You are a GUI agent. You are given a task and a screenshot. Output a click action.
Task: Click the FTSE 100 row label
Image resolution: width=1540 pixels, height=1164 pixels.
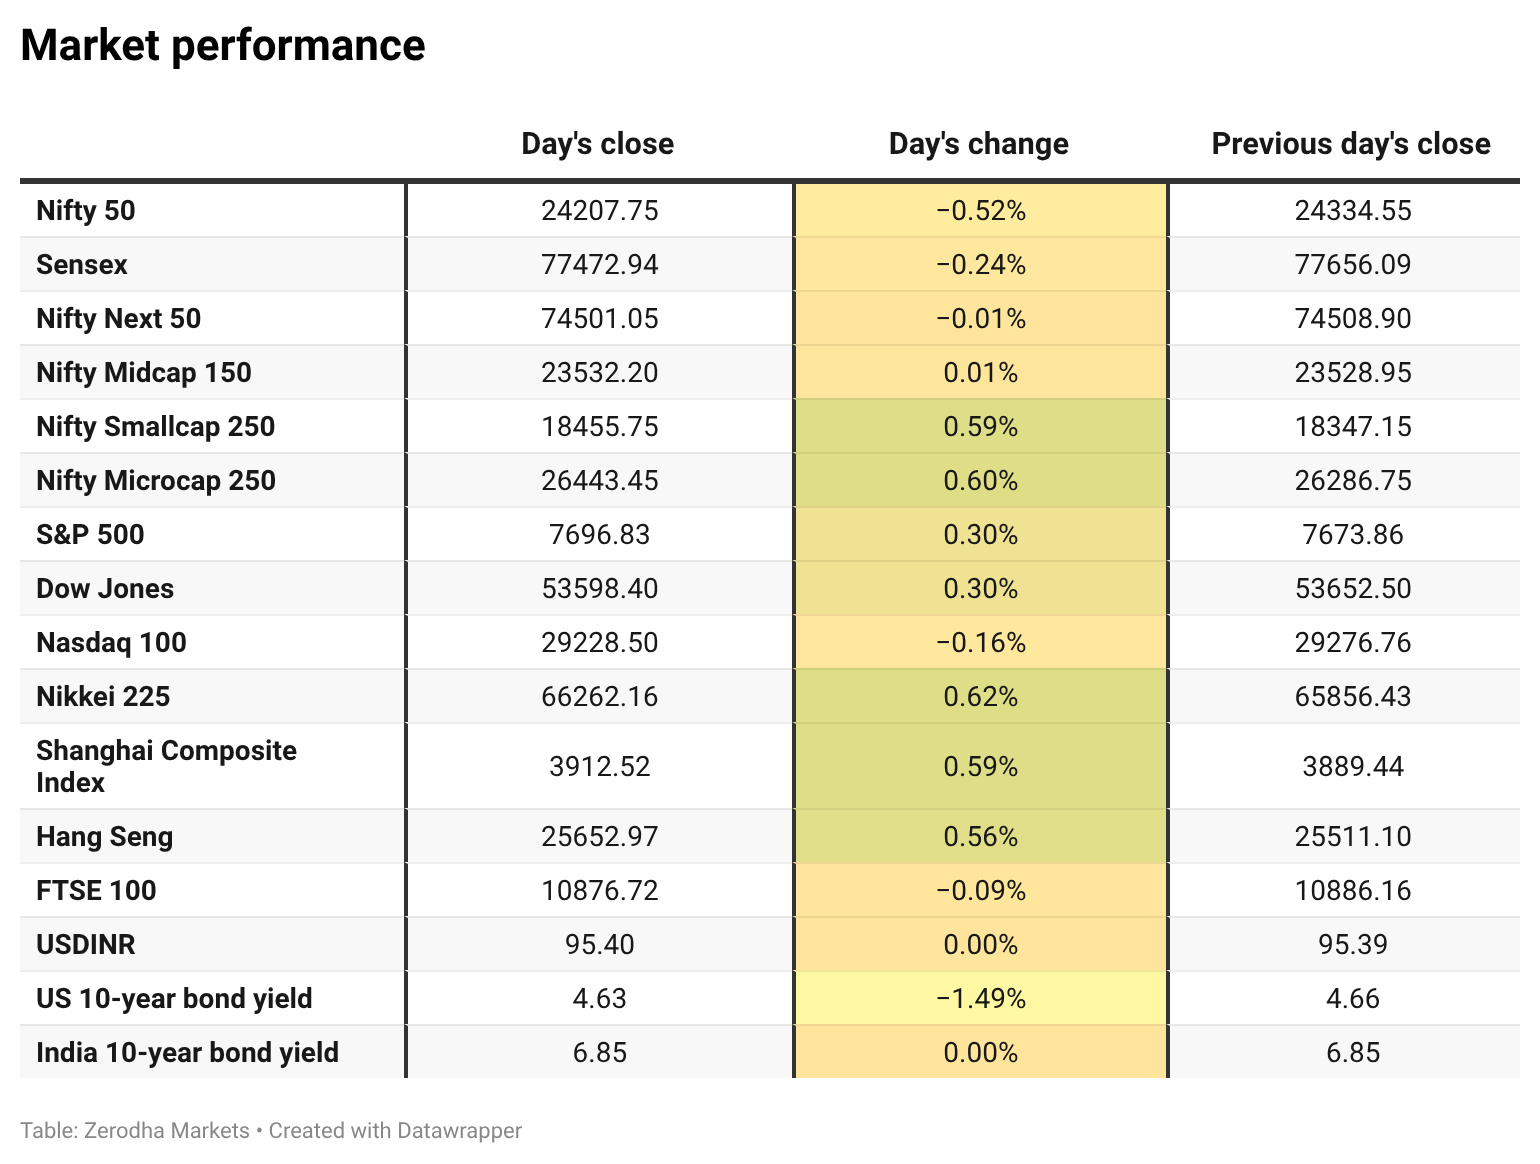pos(96,891)
